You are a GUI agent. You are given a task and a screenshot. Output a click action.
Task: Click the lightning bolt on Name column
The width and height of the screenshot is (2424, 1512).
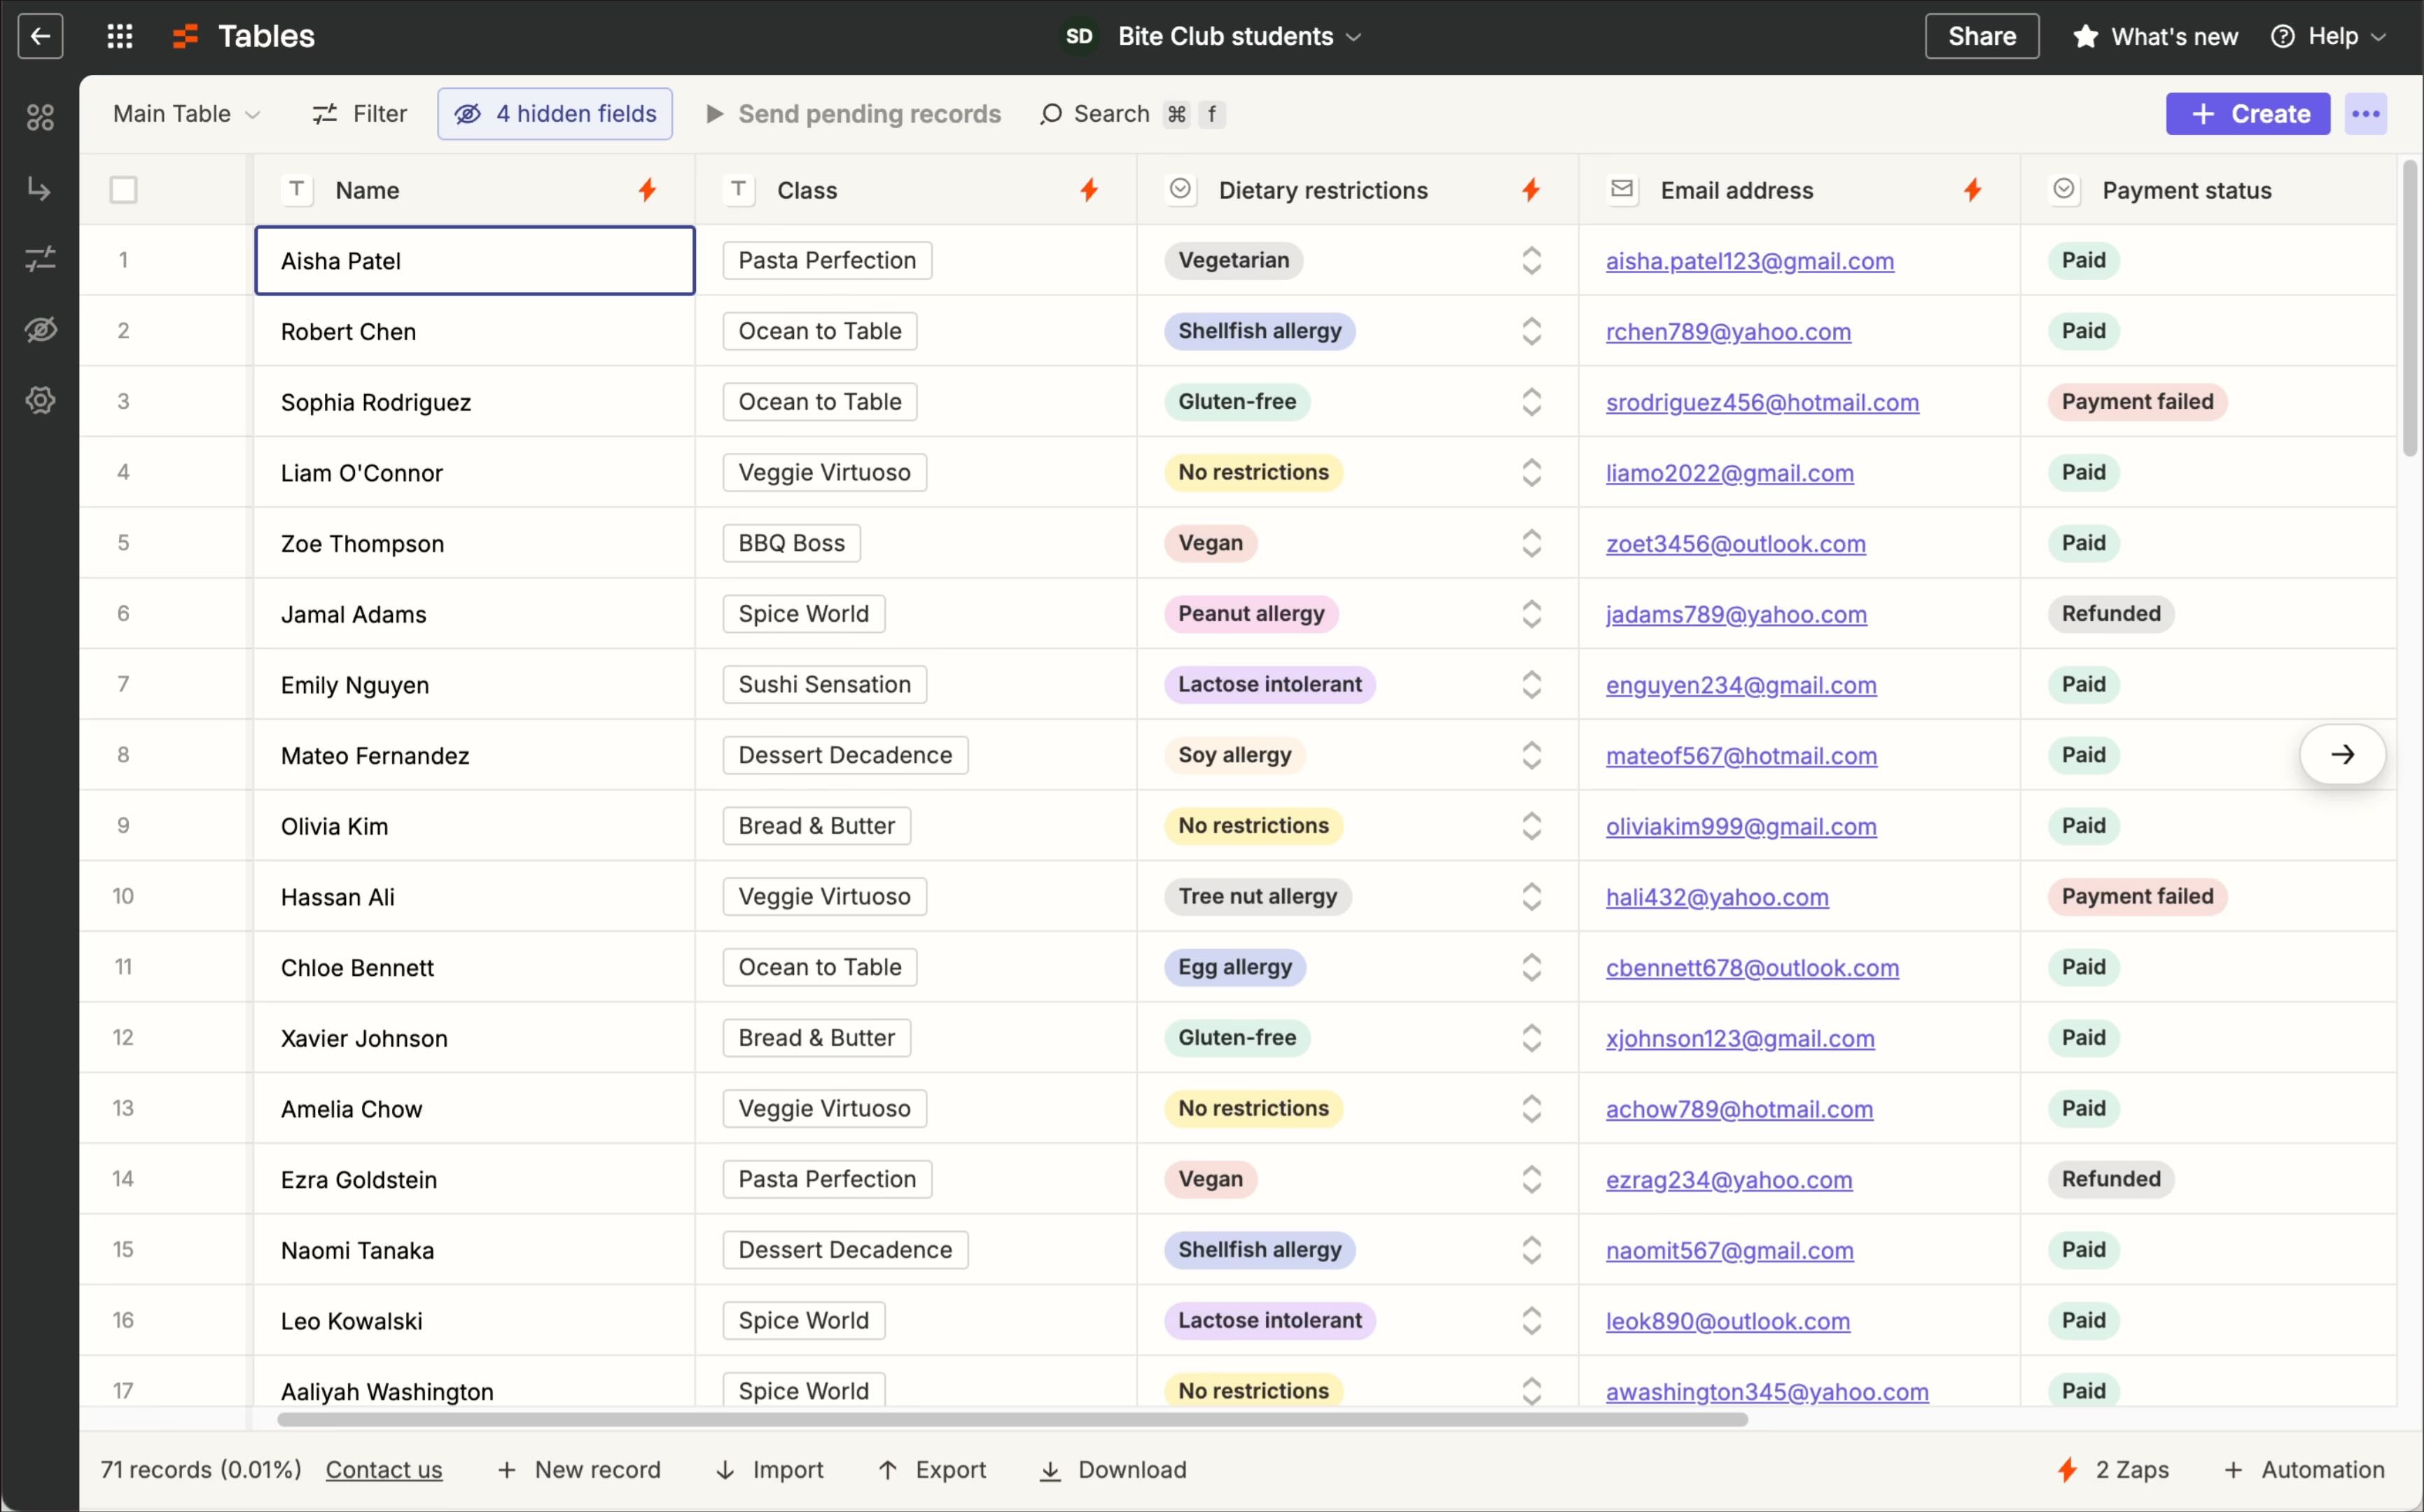click(x=647, y=189)
